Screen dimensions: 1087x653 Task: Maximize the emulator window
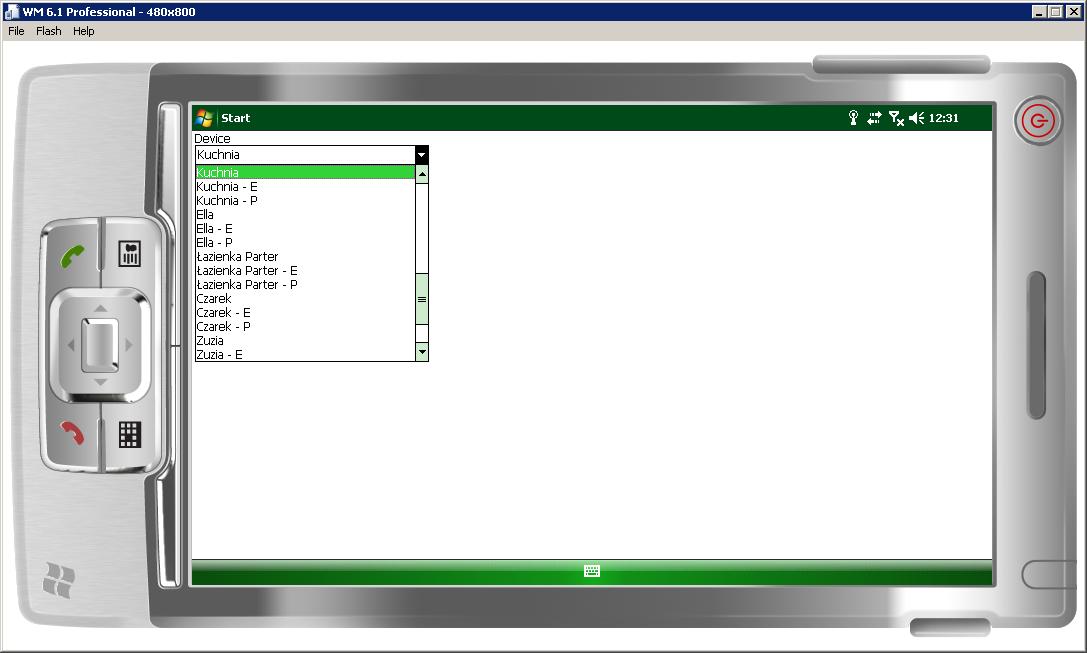tap(1055, 12)
